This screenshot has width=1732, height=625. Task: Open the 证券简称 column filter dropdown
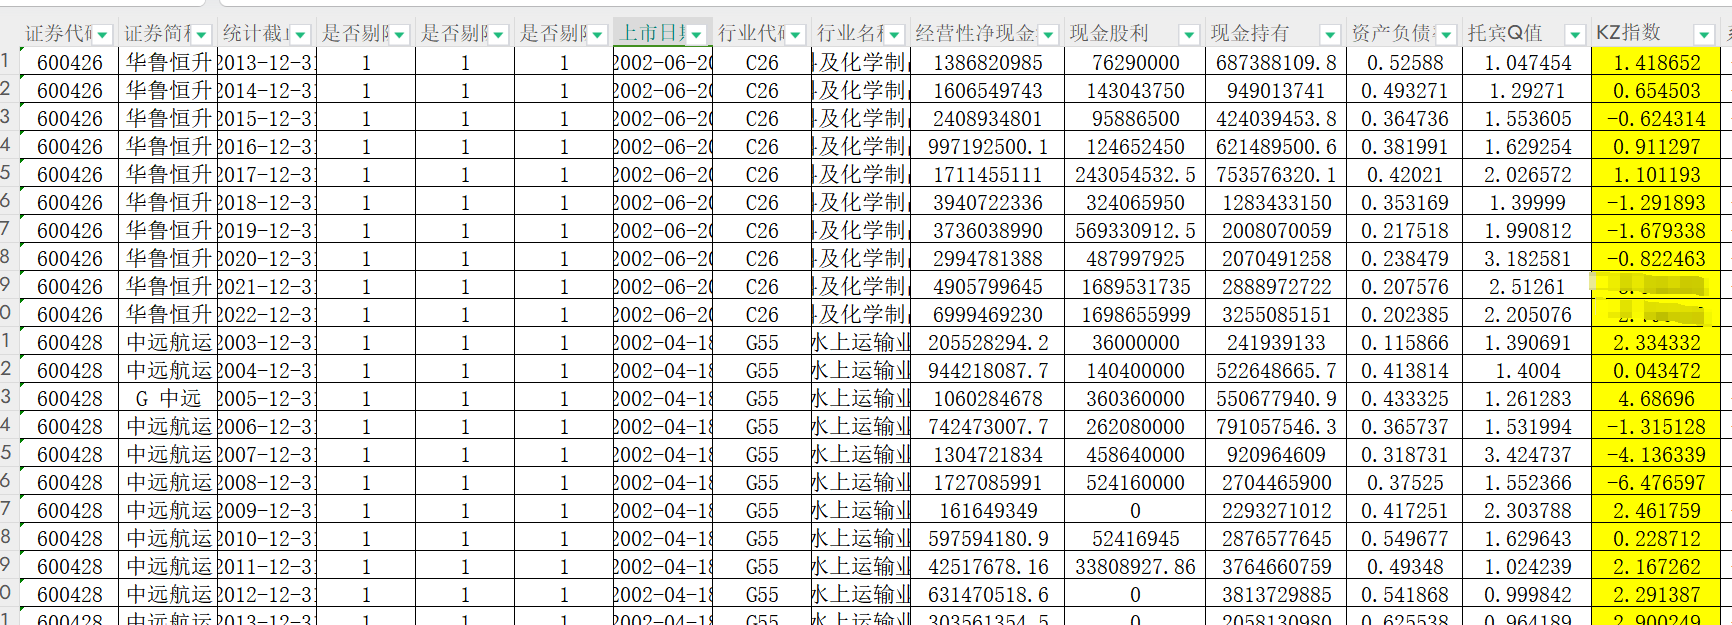[202, 34]
